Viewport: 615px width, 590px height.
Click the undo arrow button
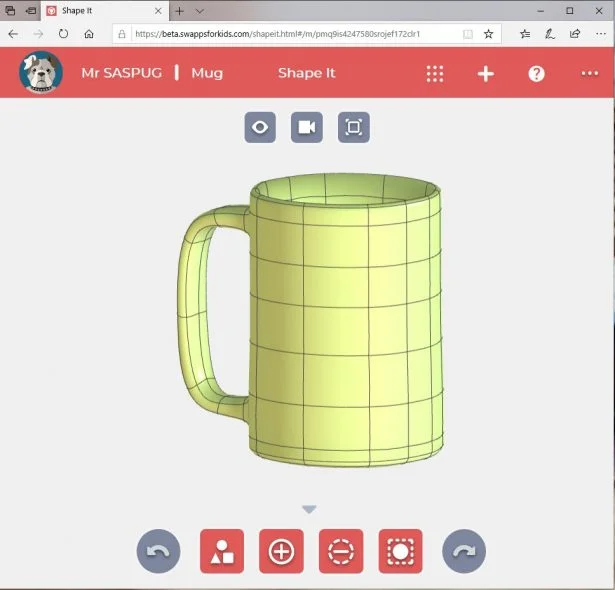point(158,551)
